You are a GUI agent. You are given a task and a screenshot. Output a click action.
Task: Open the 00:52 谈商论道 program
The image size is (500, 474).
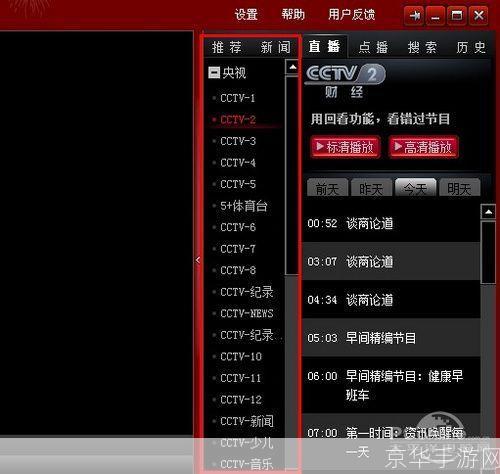pyautogui.click(x=391, y=223)
